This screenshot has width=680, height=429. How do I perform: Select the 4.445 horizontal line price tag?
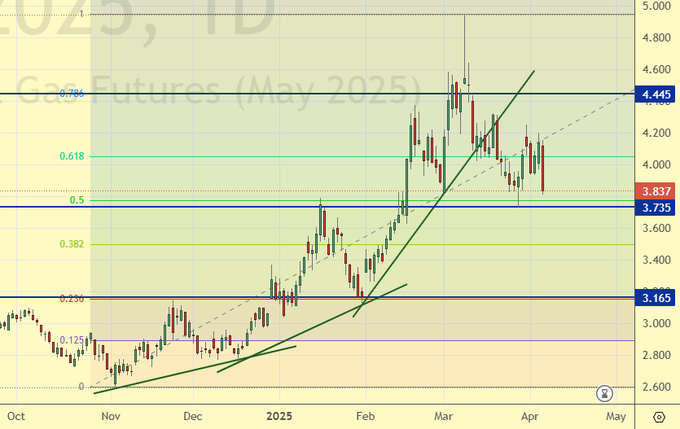pos(657,94)
